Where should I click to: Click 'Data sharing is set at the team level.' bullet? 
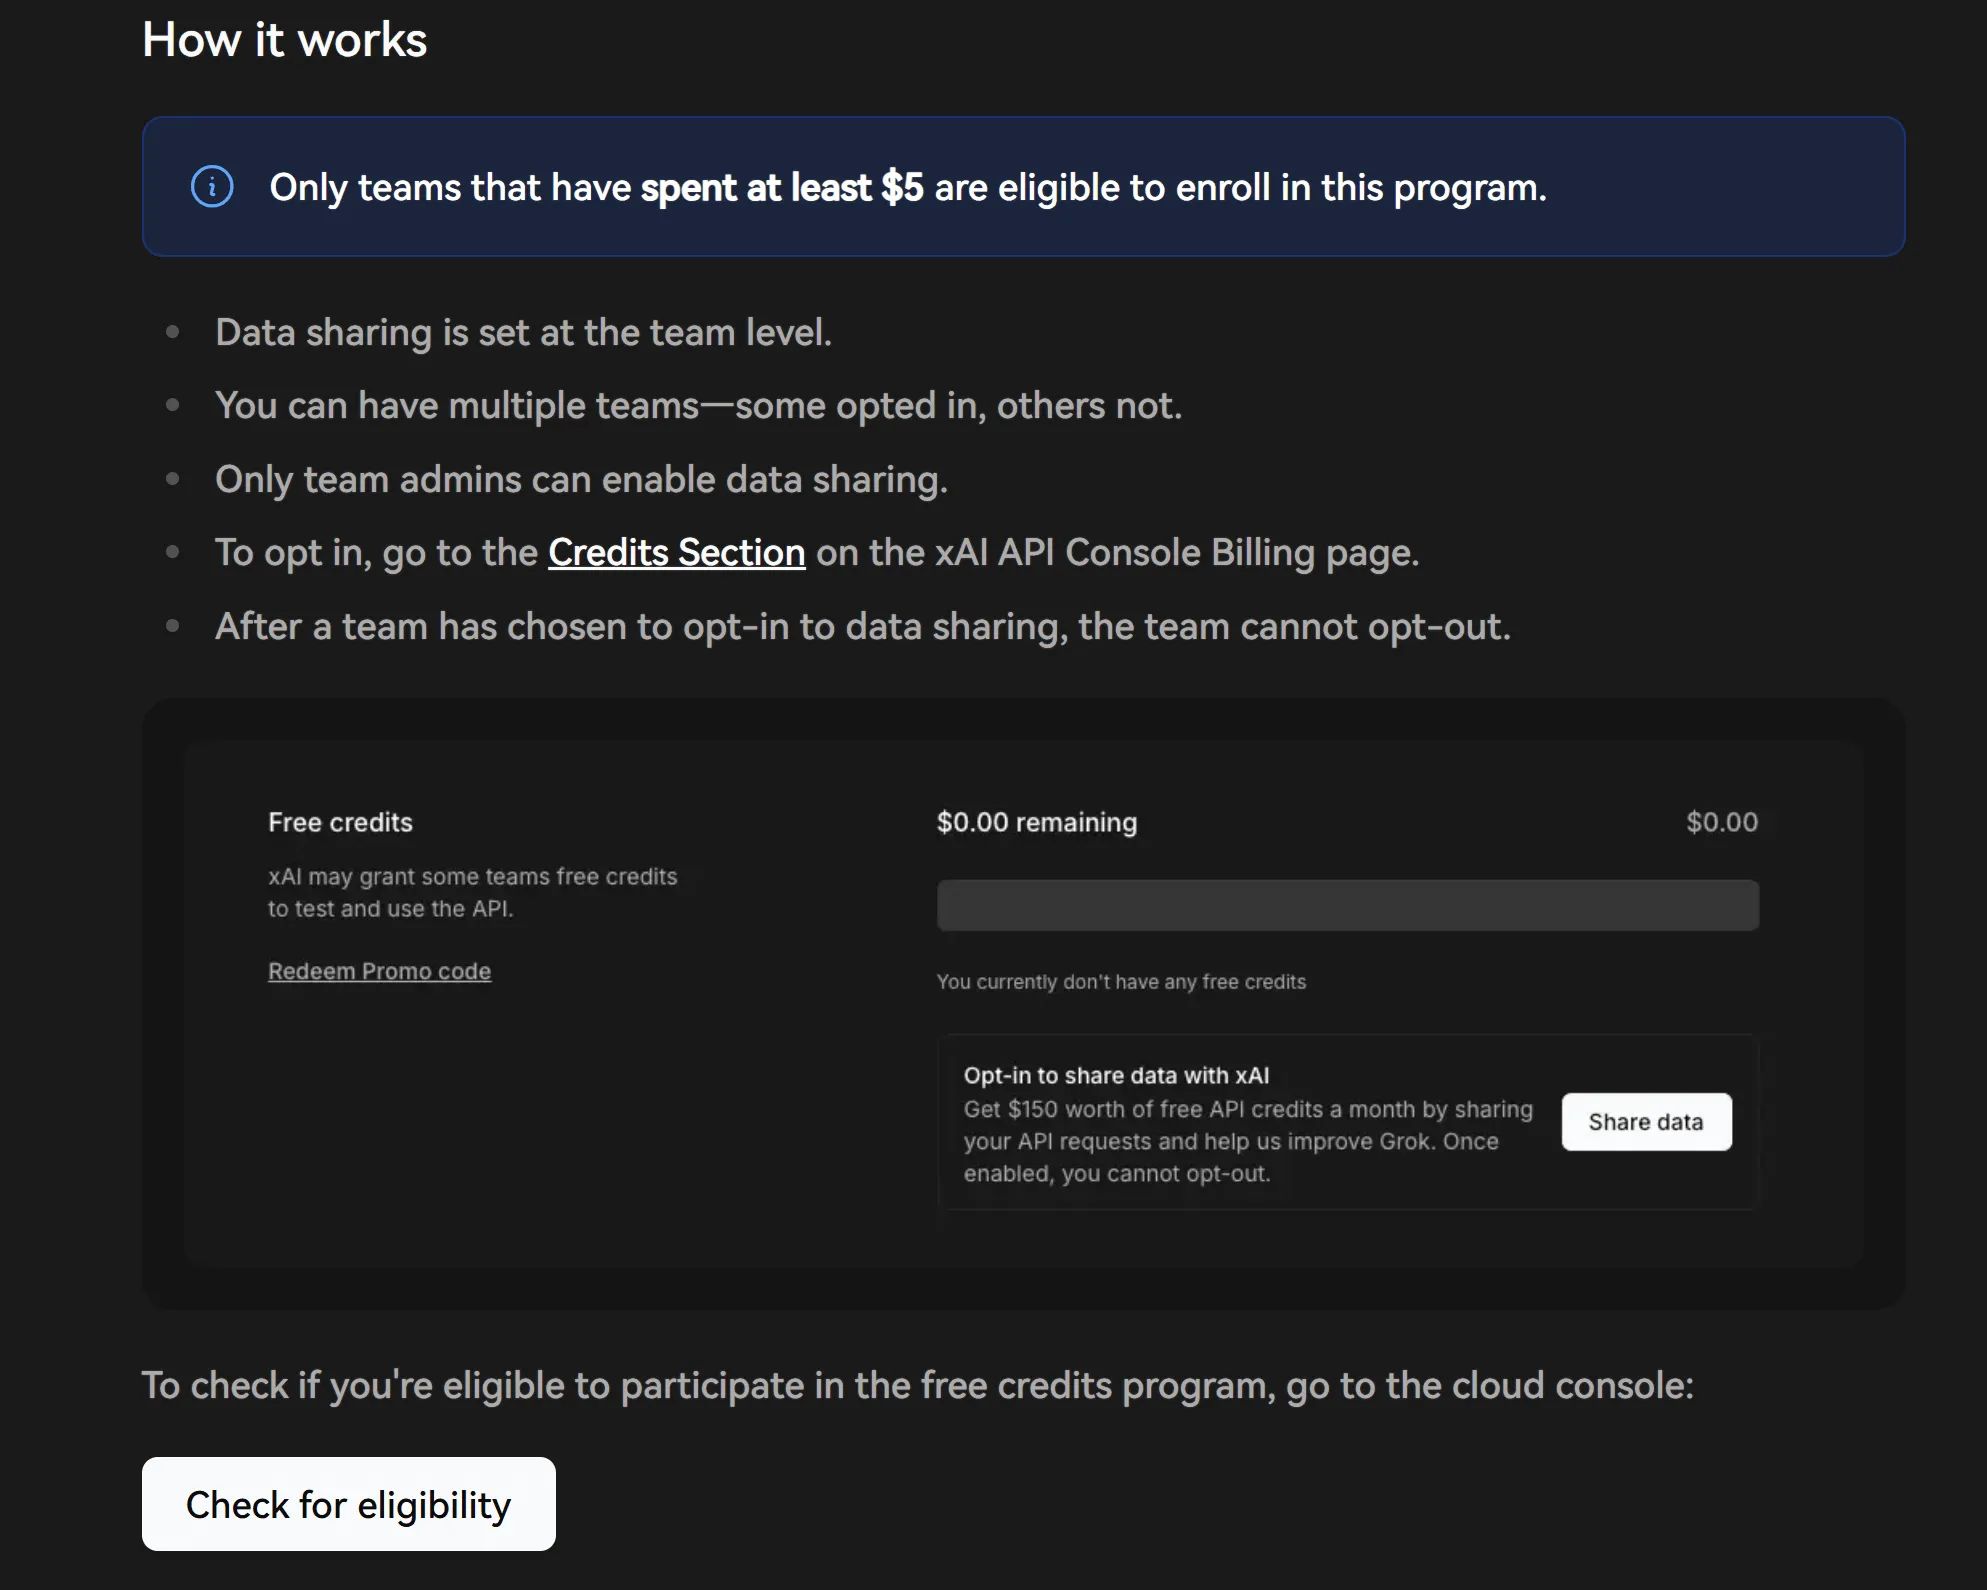pos(523,332)
